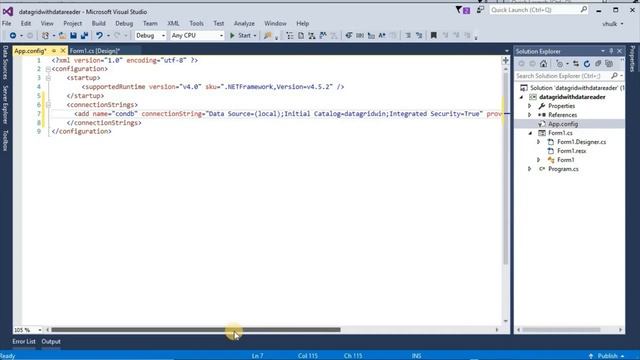This screenshot has height=360, width=640.
Task: Open the Project menu
Action: click(73, 24)
